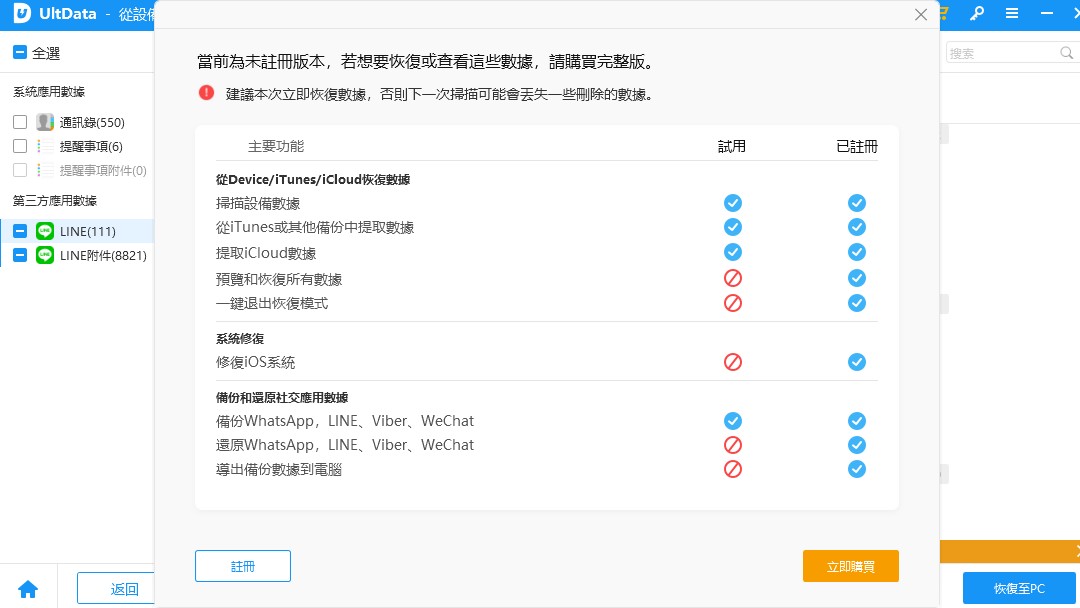Close the purchase dialog with X
This screenshot has width=1080, height=608.
pyautogui.click(x=921, y=14)
